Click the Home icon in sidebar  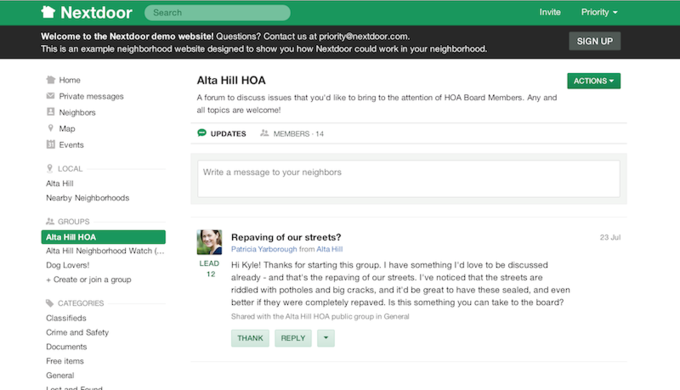tap(51, 80)
